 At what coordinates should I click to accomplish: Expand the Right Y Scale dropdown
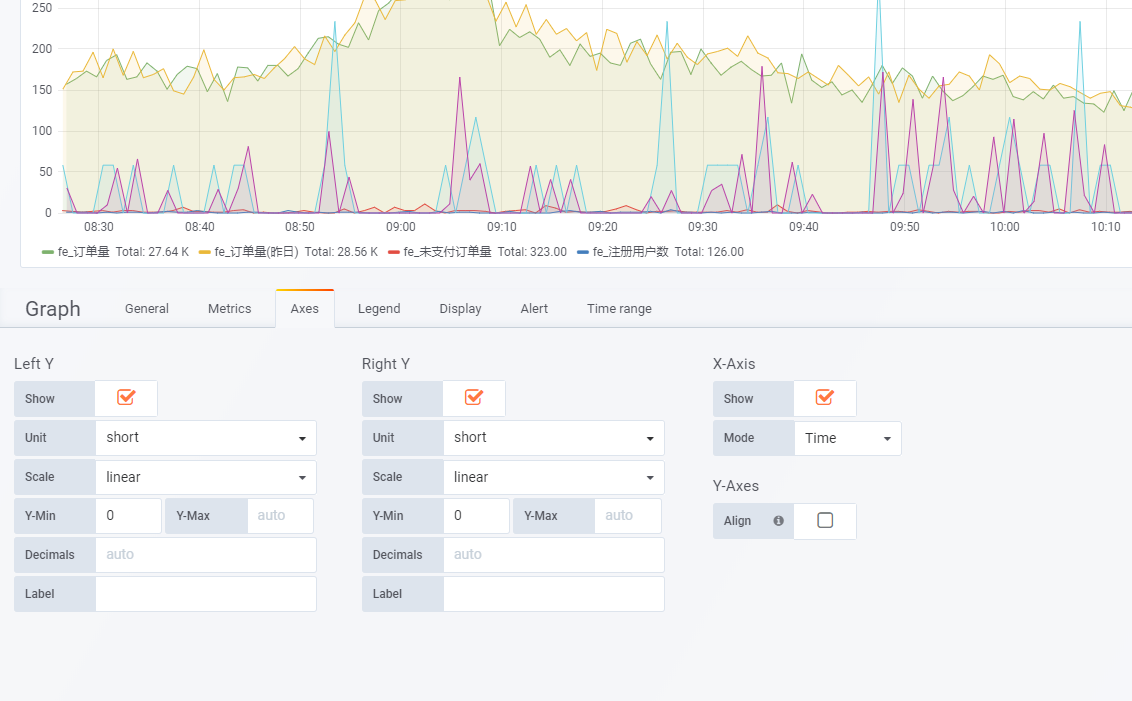tap(554, 477)
